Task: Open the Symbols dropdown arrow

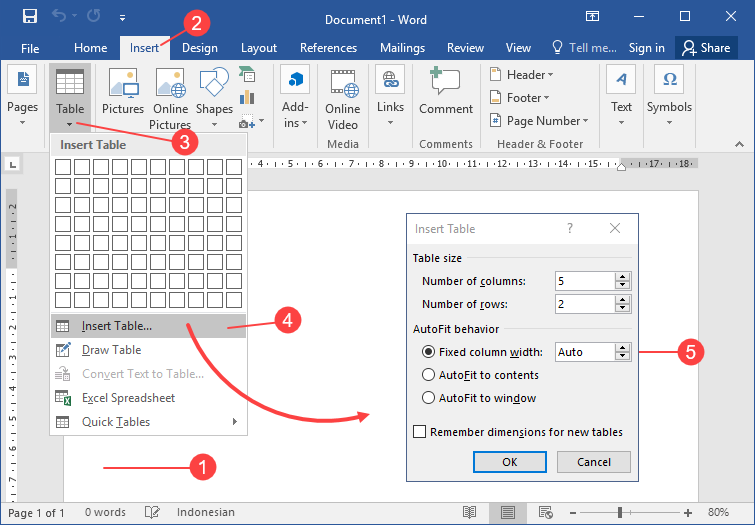Action: click(669, 123)
